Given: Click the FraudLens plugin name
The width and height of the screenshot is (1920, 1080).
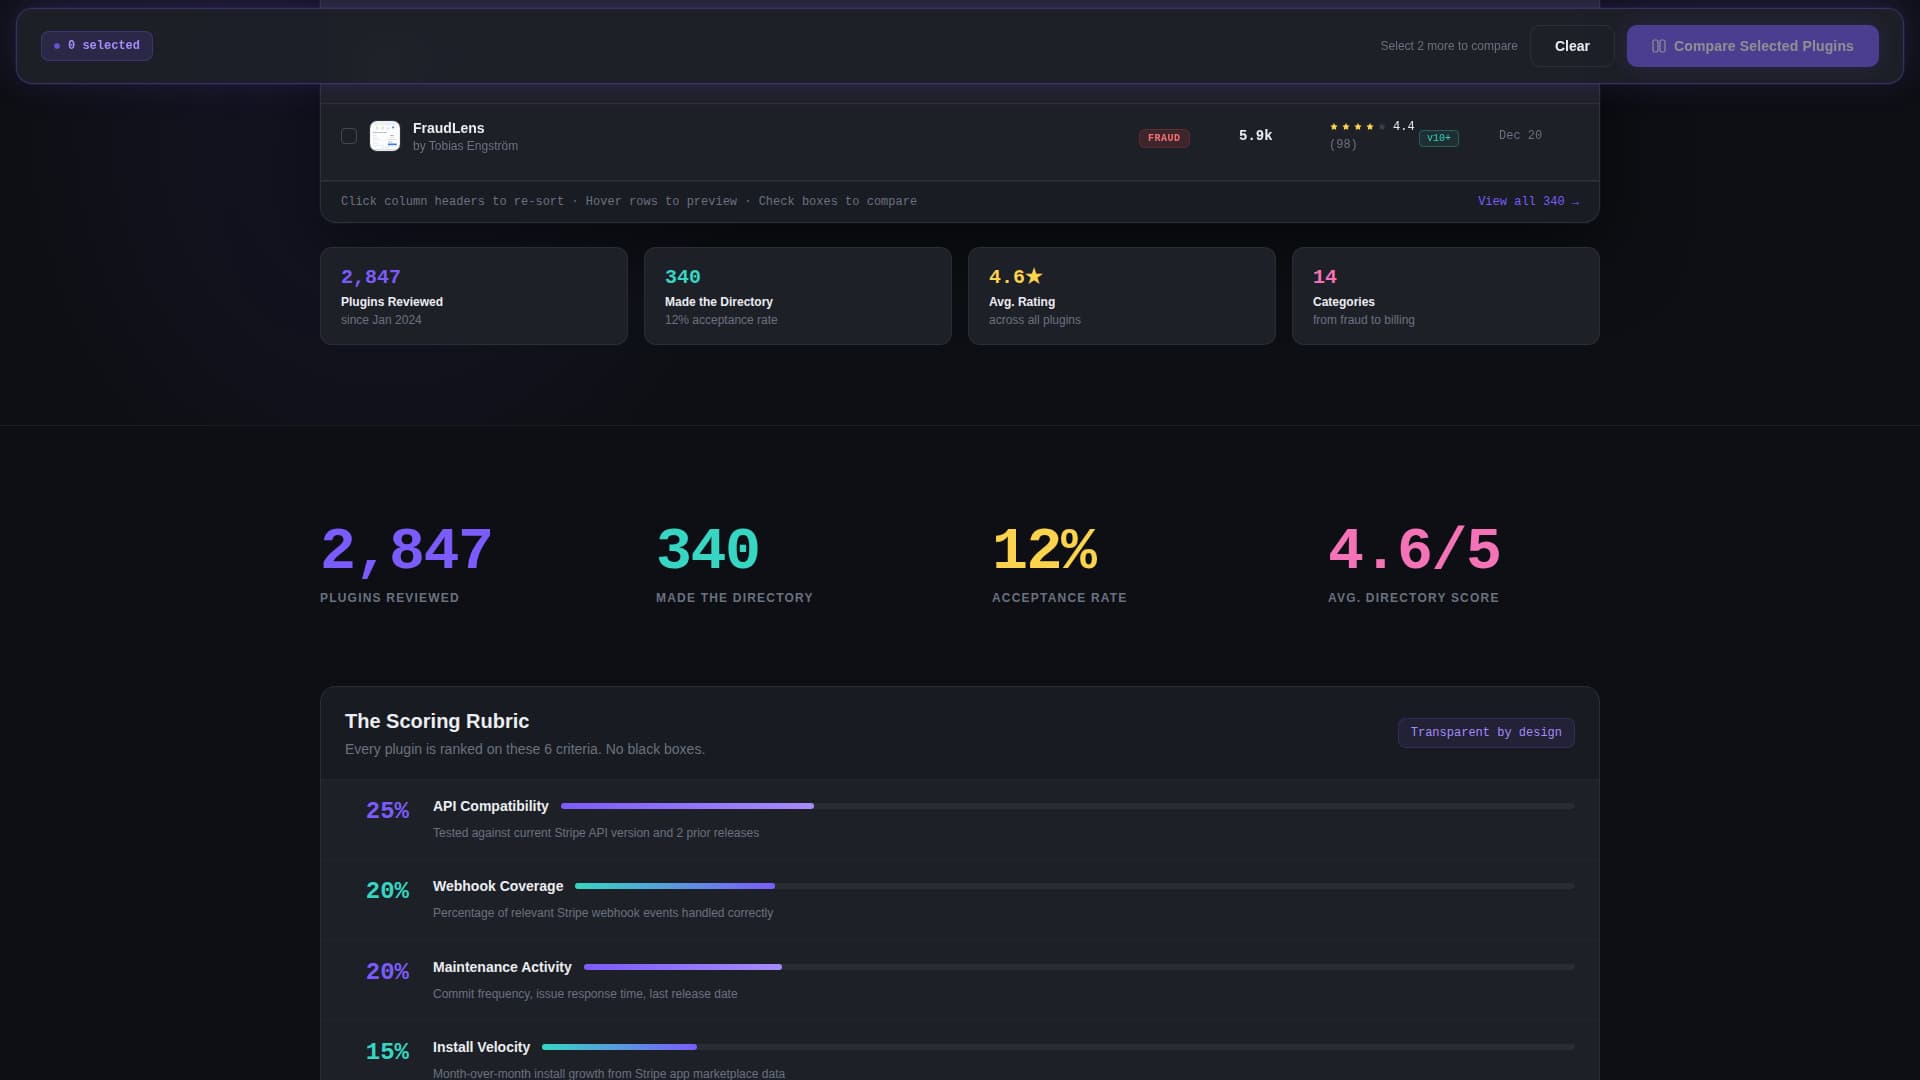Looking at the screenshot, I should point(448,128).
